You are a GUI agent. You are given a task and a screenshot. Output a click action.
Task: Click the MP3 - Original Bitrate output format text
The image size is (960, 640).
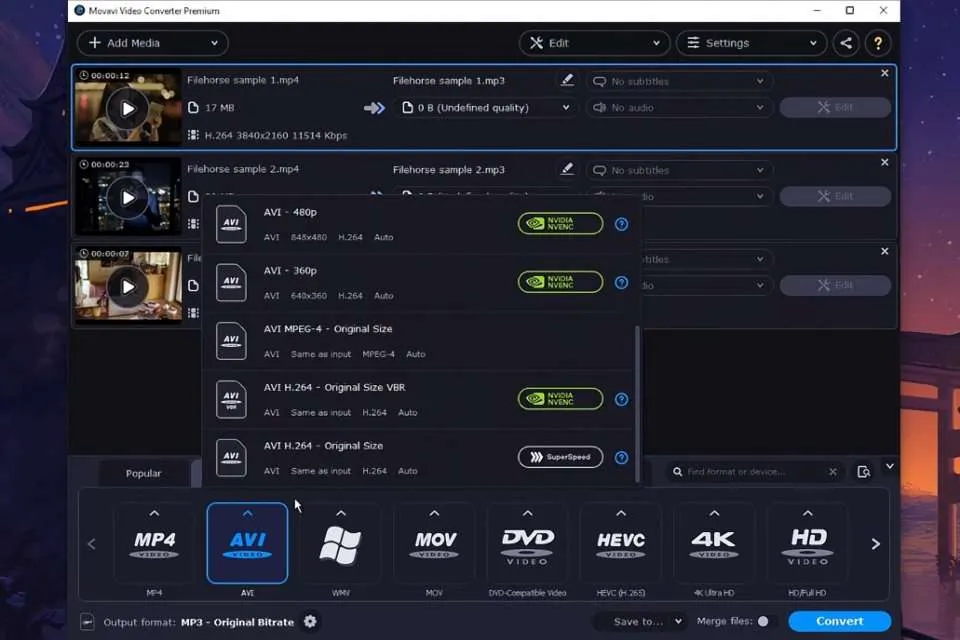[x=238, y=622]
